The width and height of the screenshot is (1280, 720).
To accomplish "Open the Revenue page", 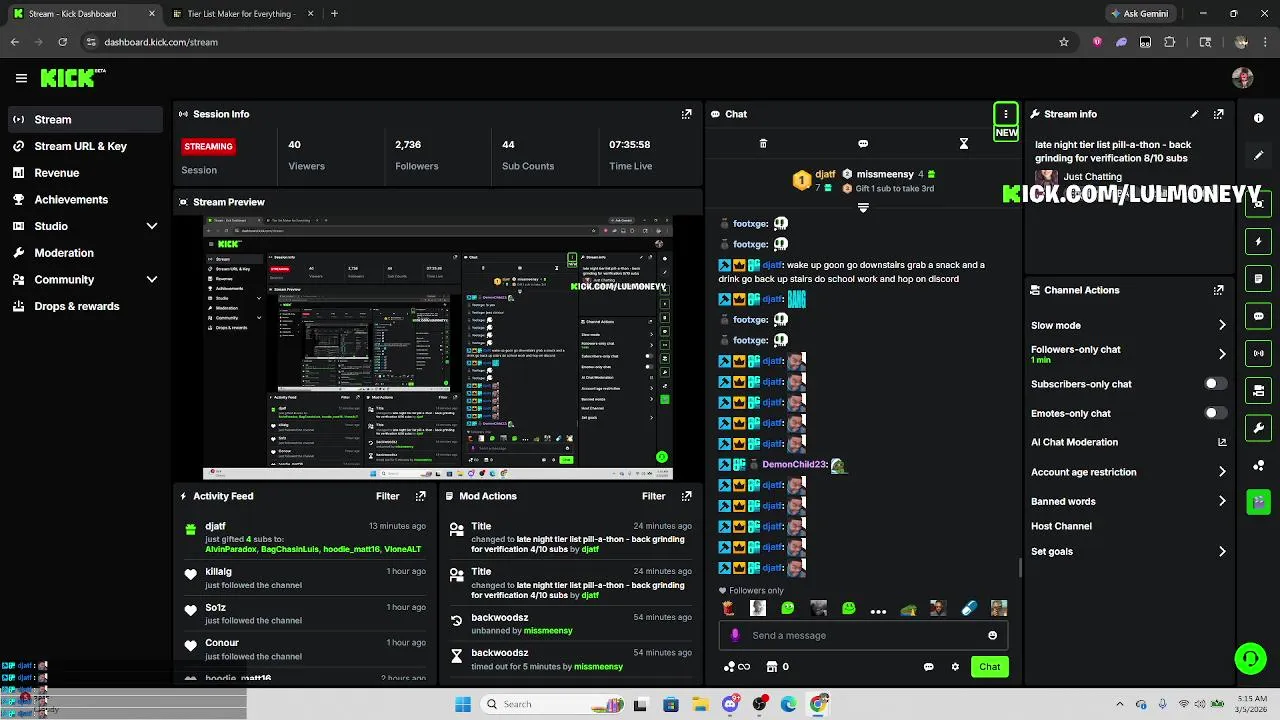I will 85,173.
